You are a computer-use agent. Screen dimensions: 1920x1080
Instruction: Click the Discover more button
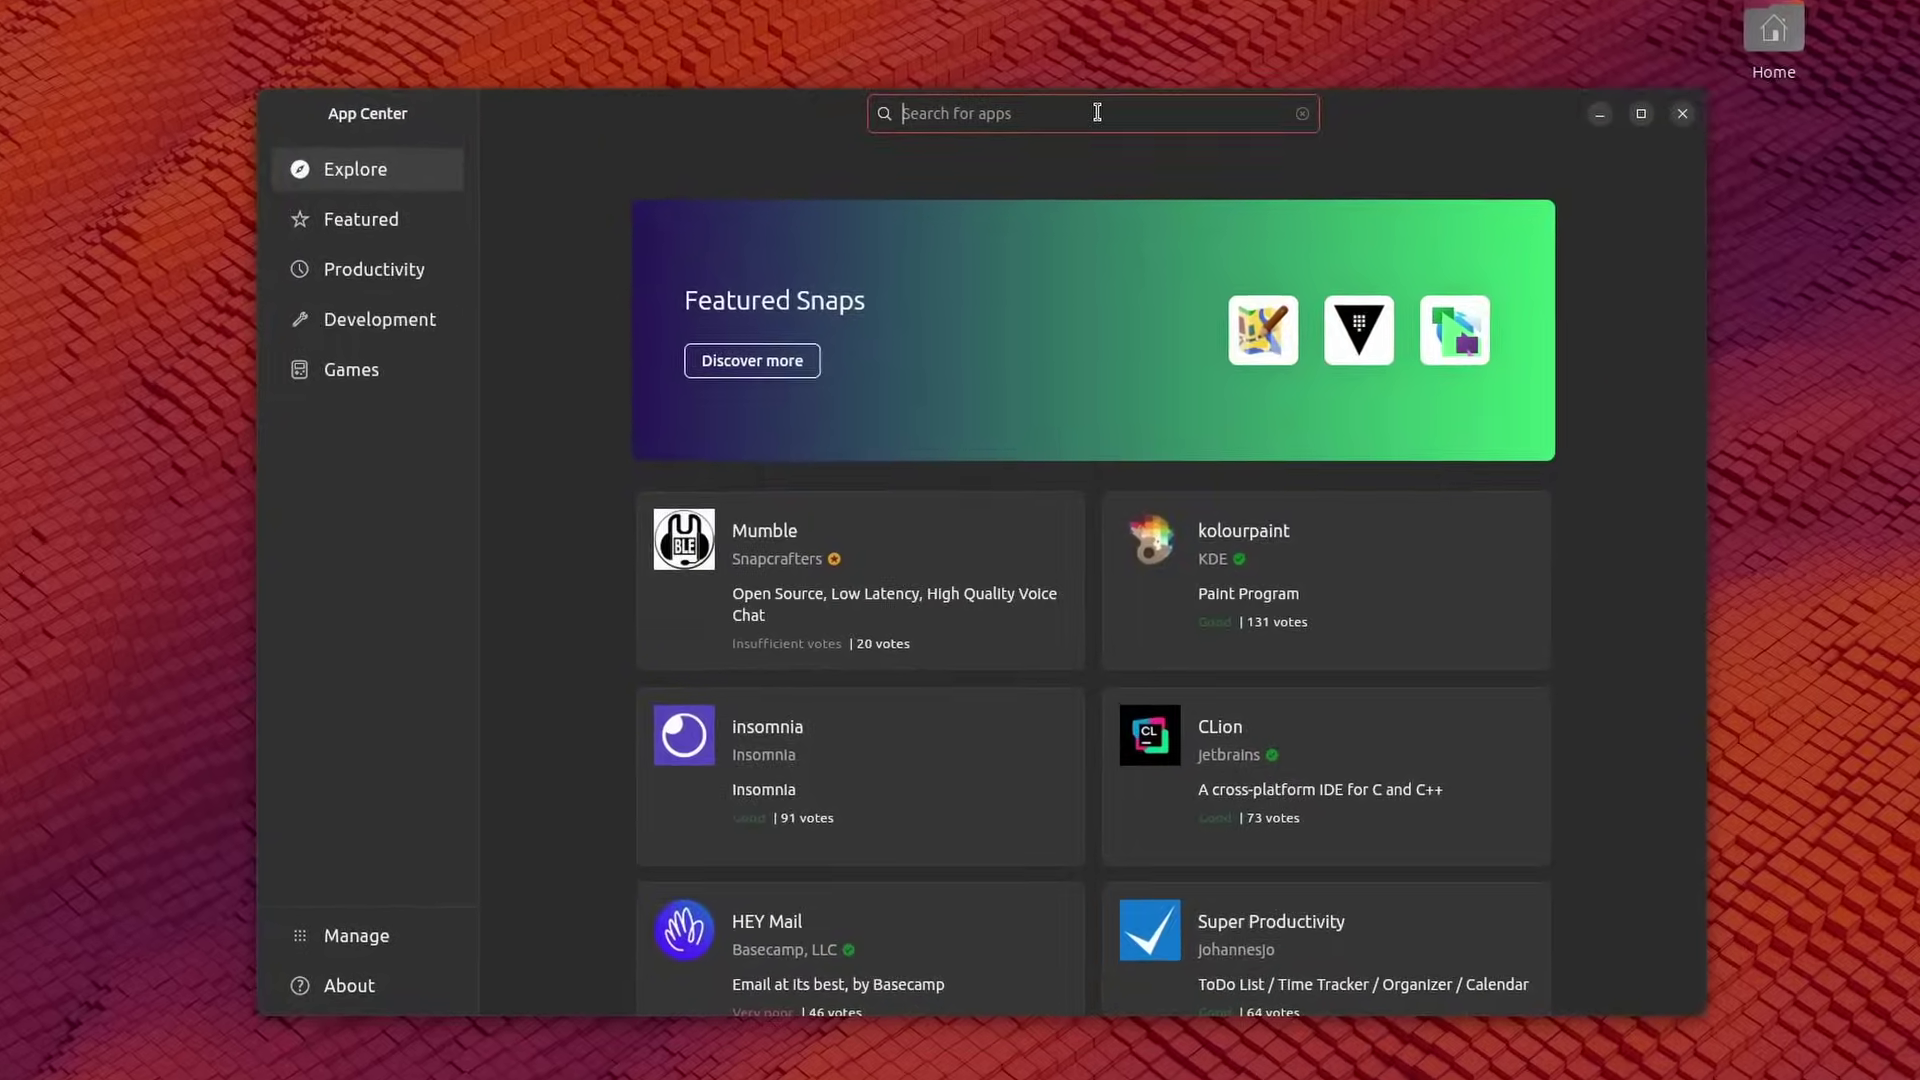[752, 360]
